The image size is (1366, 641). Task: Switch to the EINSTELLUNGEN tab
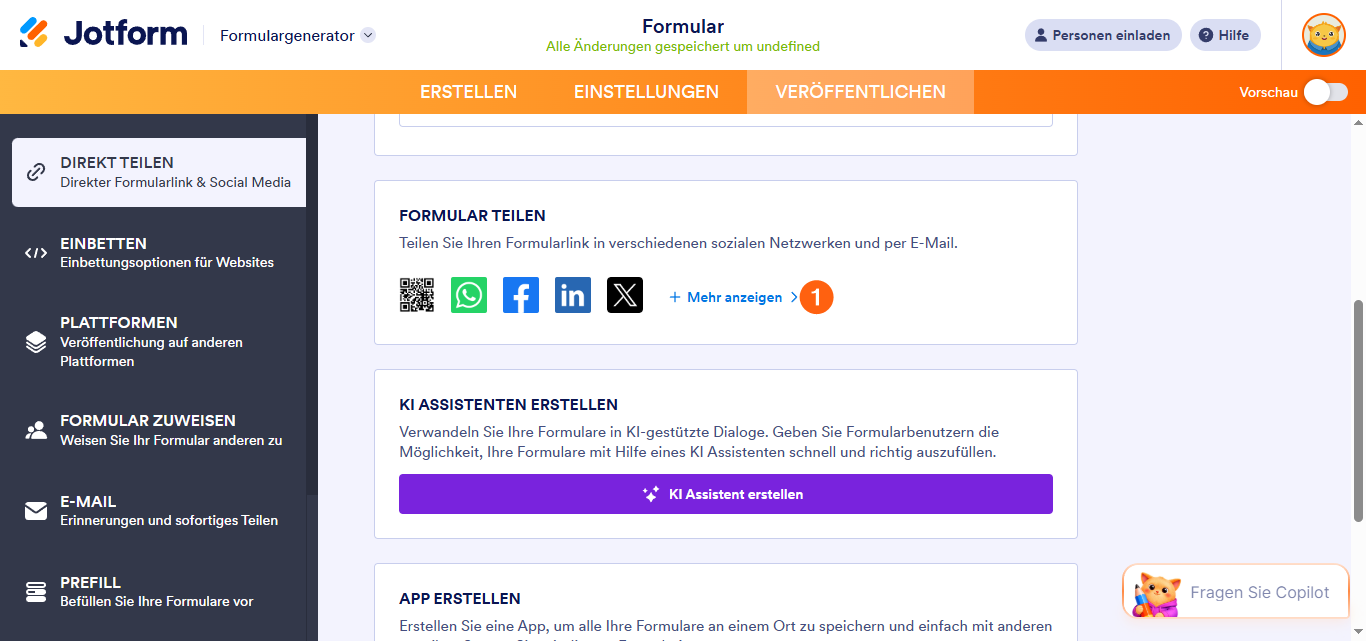pyautogui.click(x=646, y=92)
